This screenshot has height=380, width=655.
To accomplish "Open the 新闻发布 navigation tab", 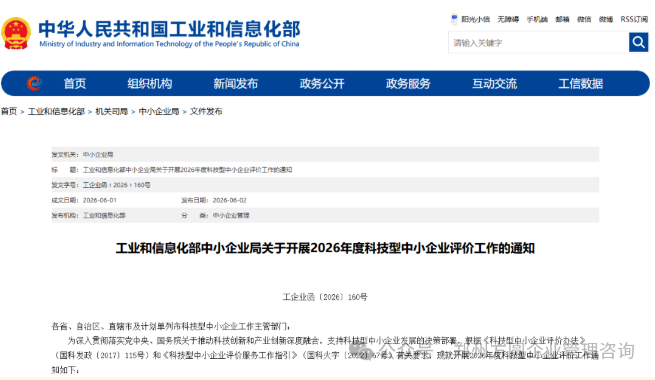I will tap(236, 84).
